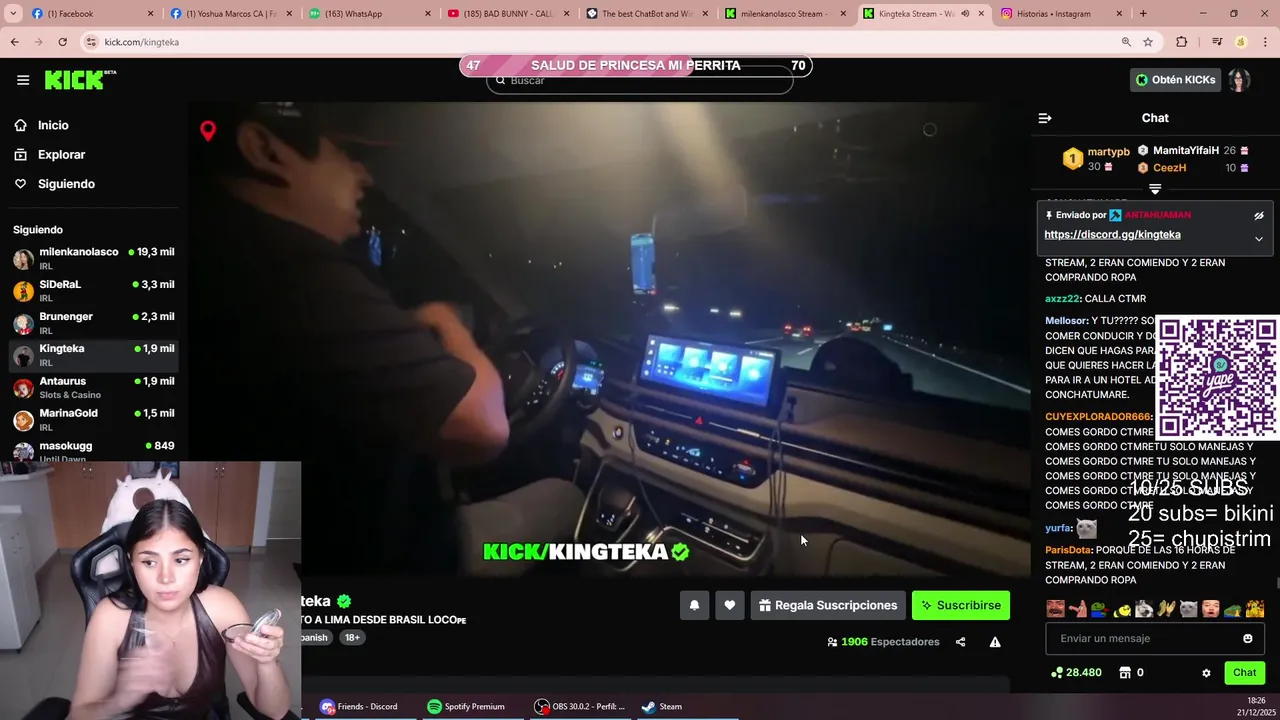Open masokugg followed channel
The width and height of the screenshot is (1280, 720).
coord(94,450)
